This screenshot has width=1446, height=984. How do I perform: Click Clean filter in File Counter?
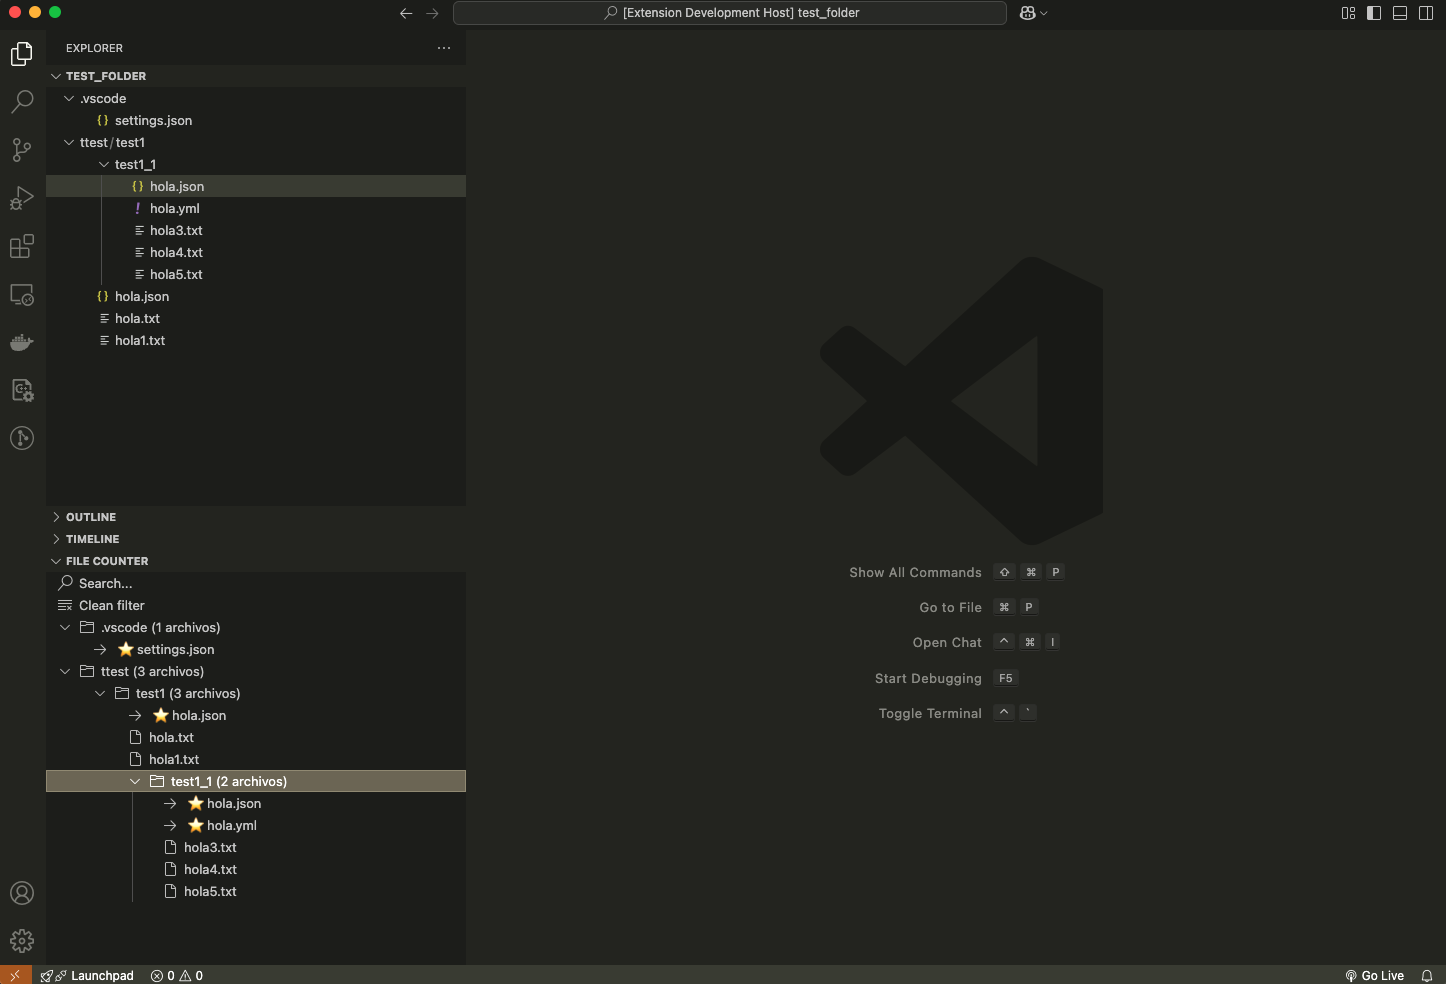click(x=256, y=605)
